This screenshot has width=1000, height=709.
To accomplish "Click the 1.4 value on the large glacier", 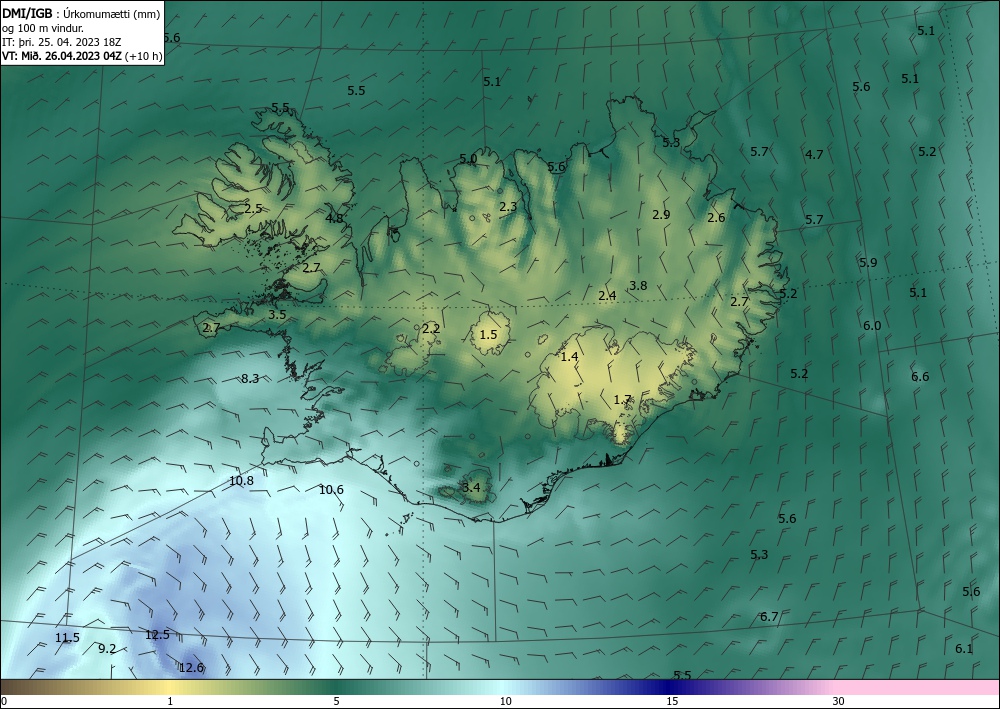I will point(569,357).
